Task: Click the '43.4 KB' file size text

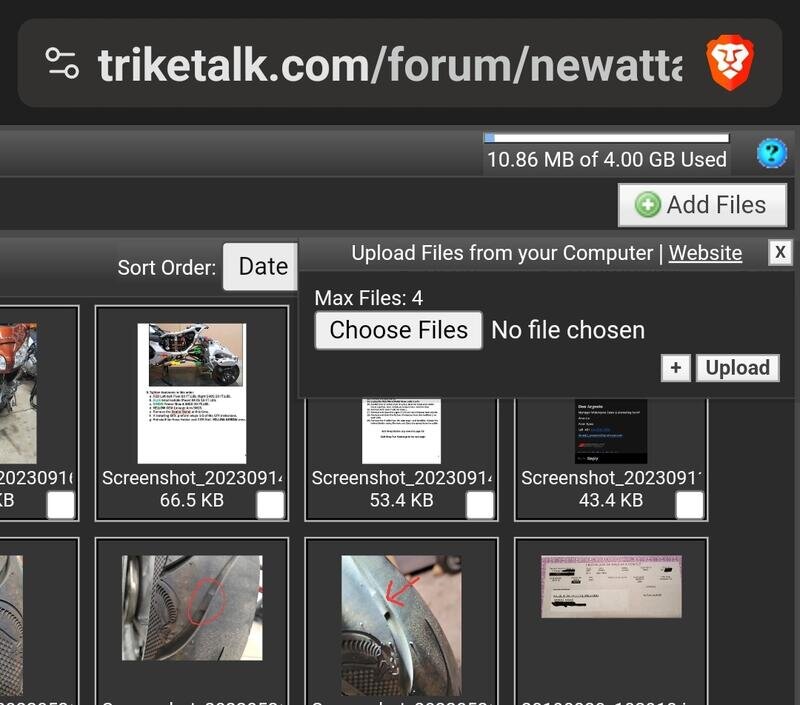Action: 611,500
